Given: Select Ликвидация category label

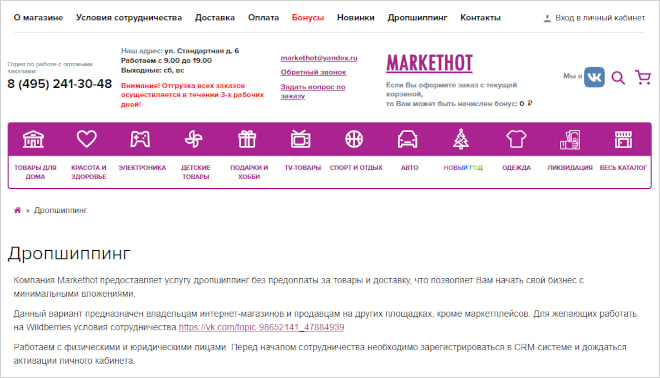Looking at the screenshot, I should coord(570,168).
